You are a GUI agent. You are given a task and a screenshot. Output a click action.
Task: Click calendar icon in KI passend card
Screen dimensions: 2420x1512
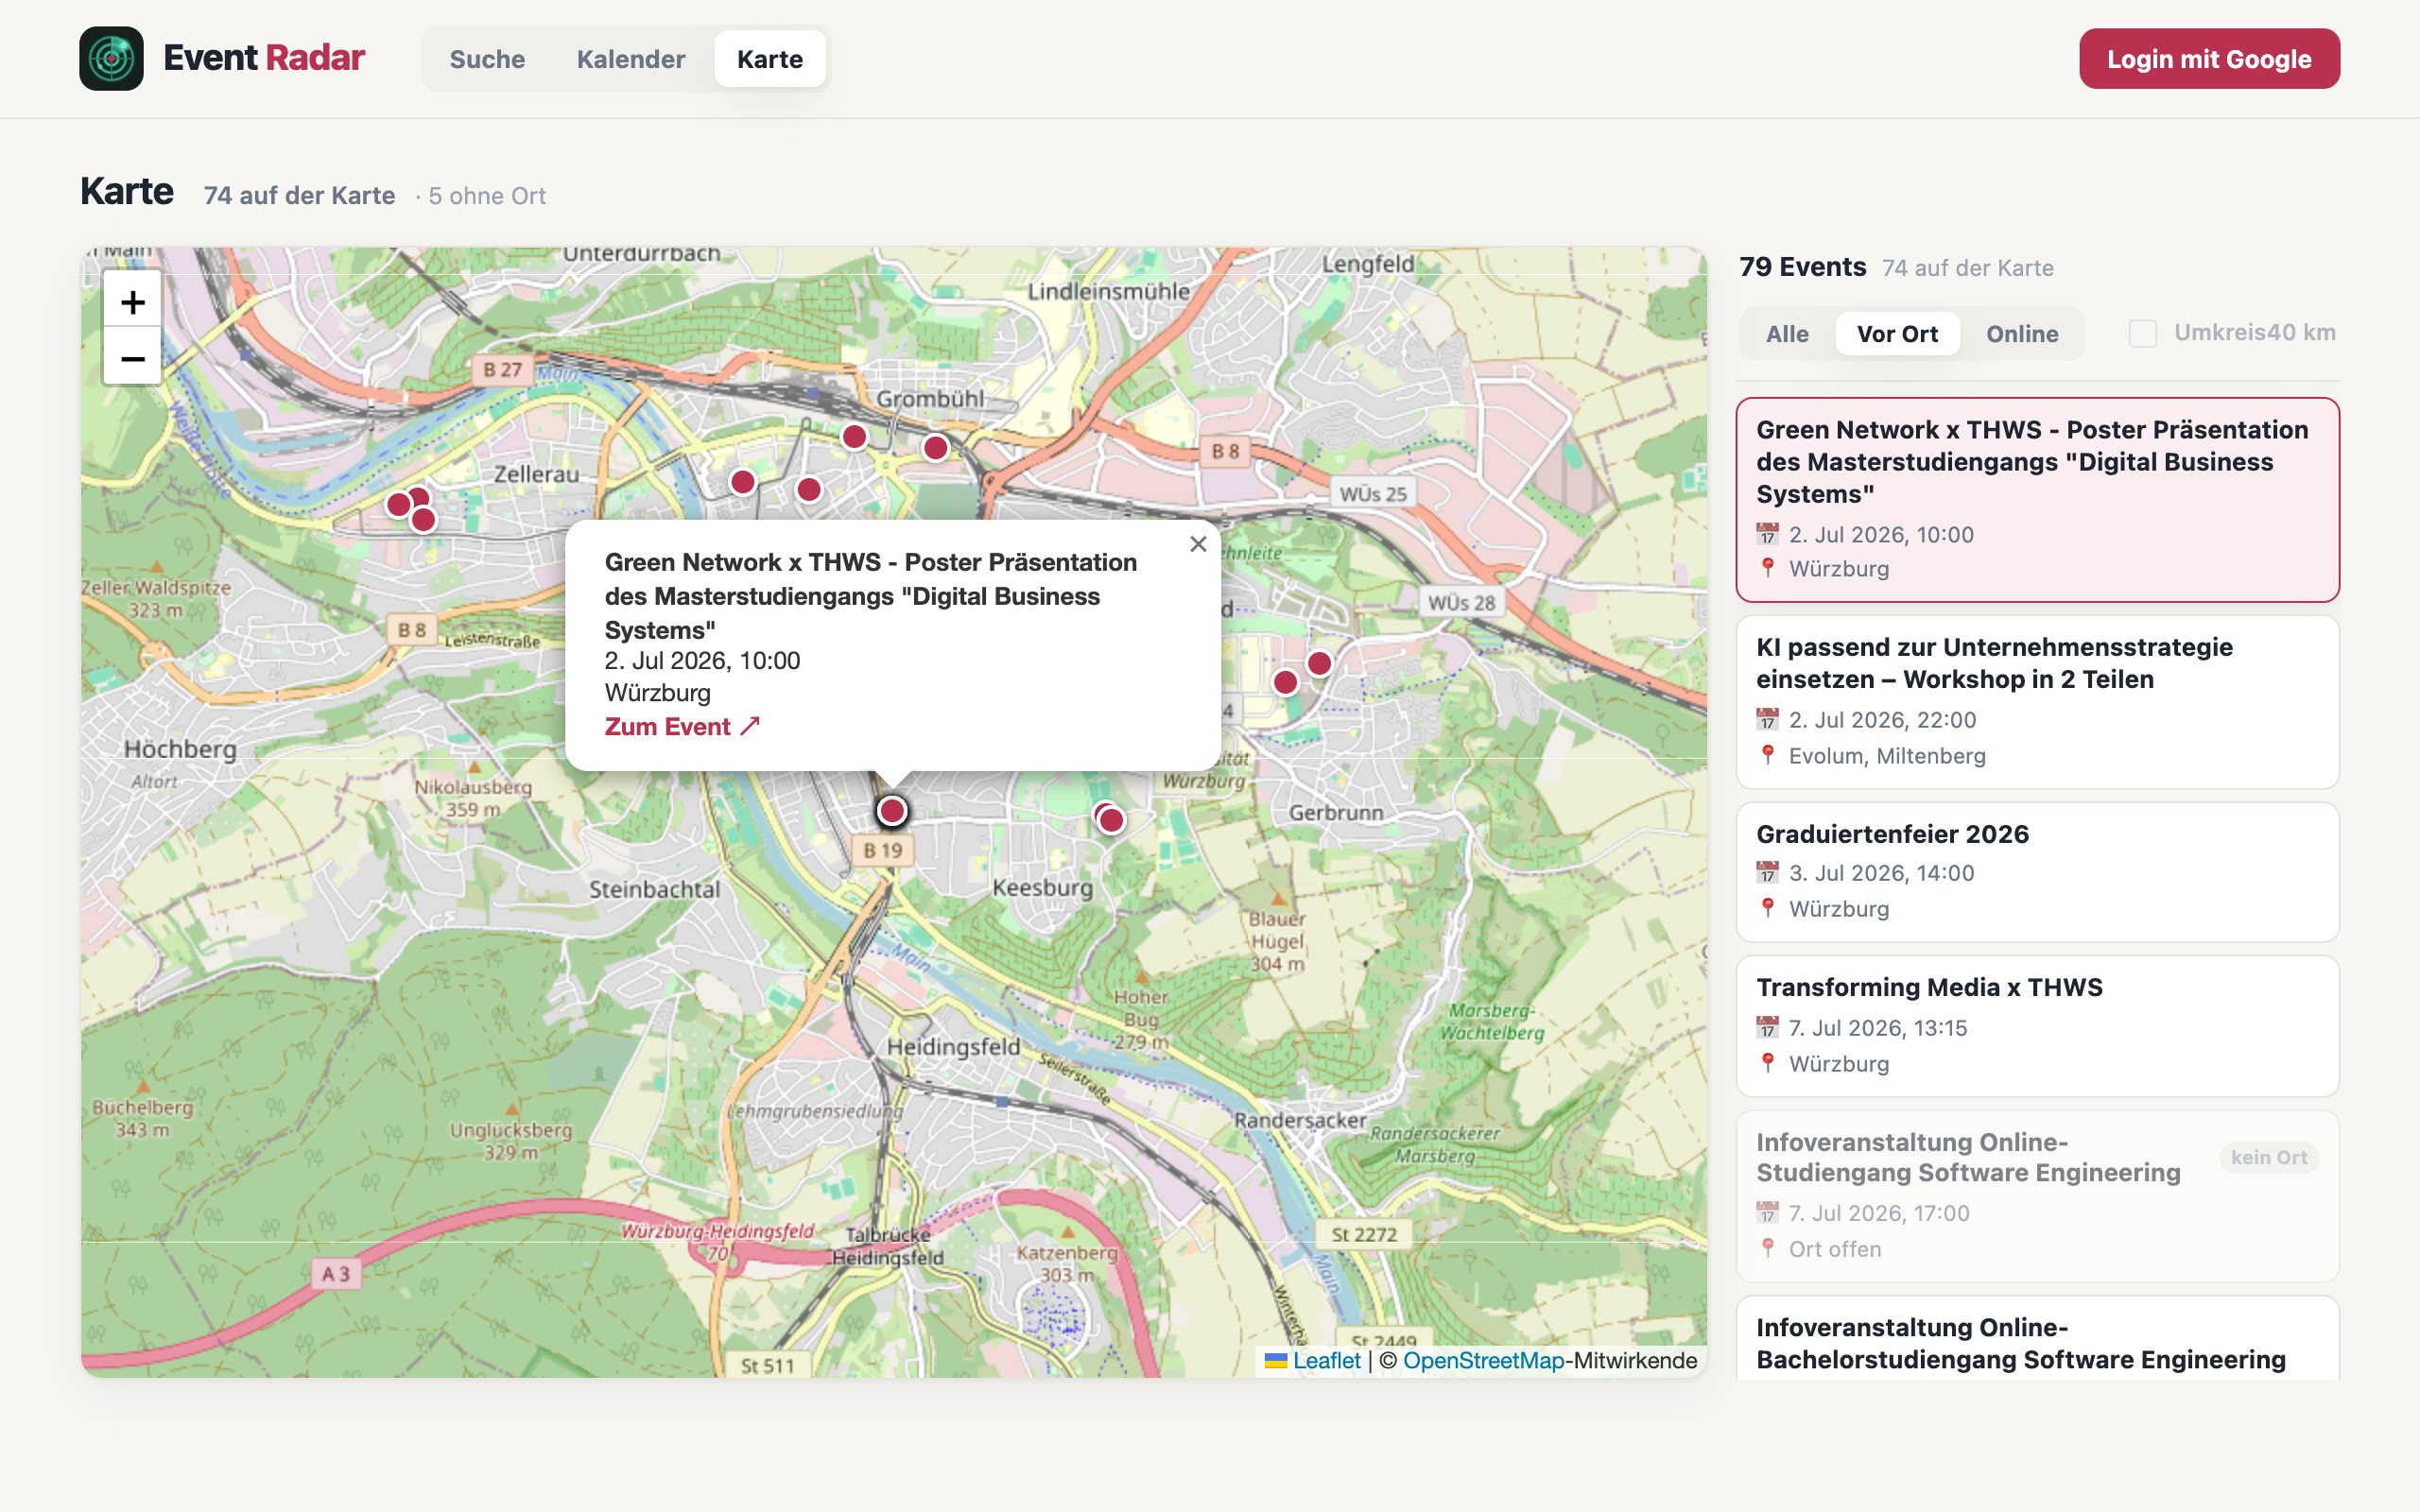[1767, 719]
